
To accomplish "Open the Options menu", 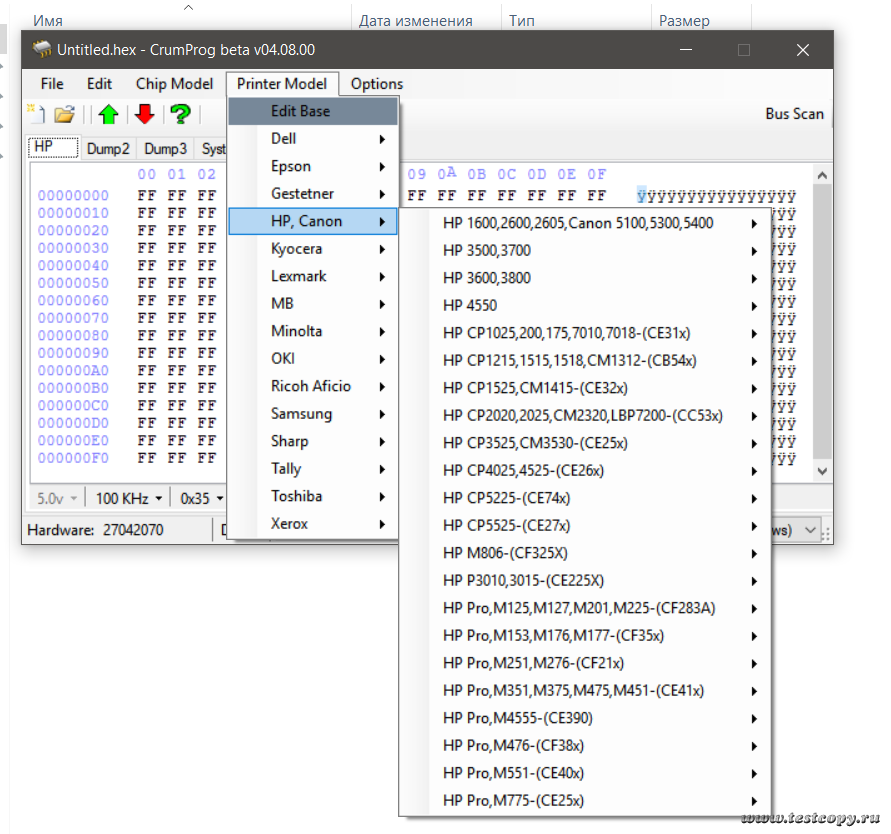I will point(377,84).
